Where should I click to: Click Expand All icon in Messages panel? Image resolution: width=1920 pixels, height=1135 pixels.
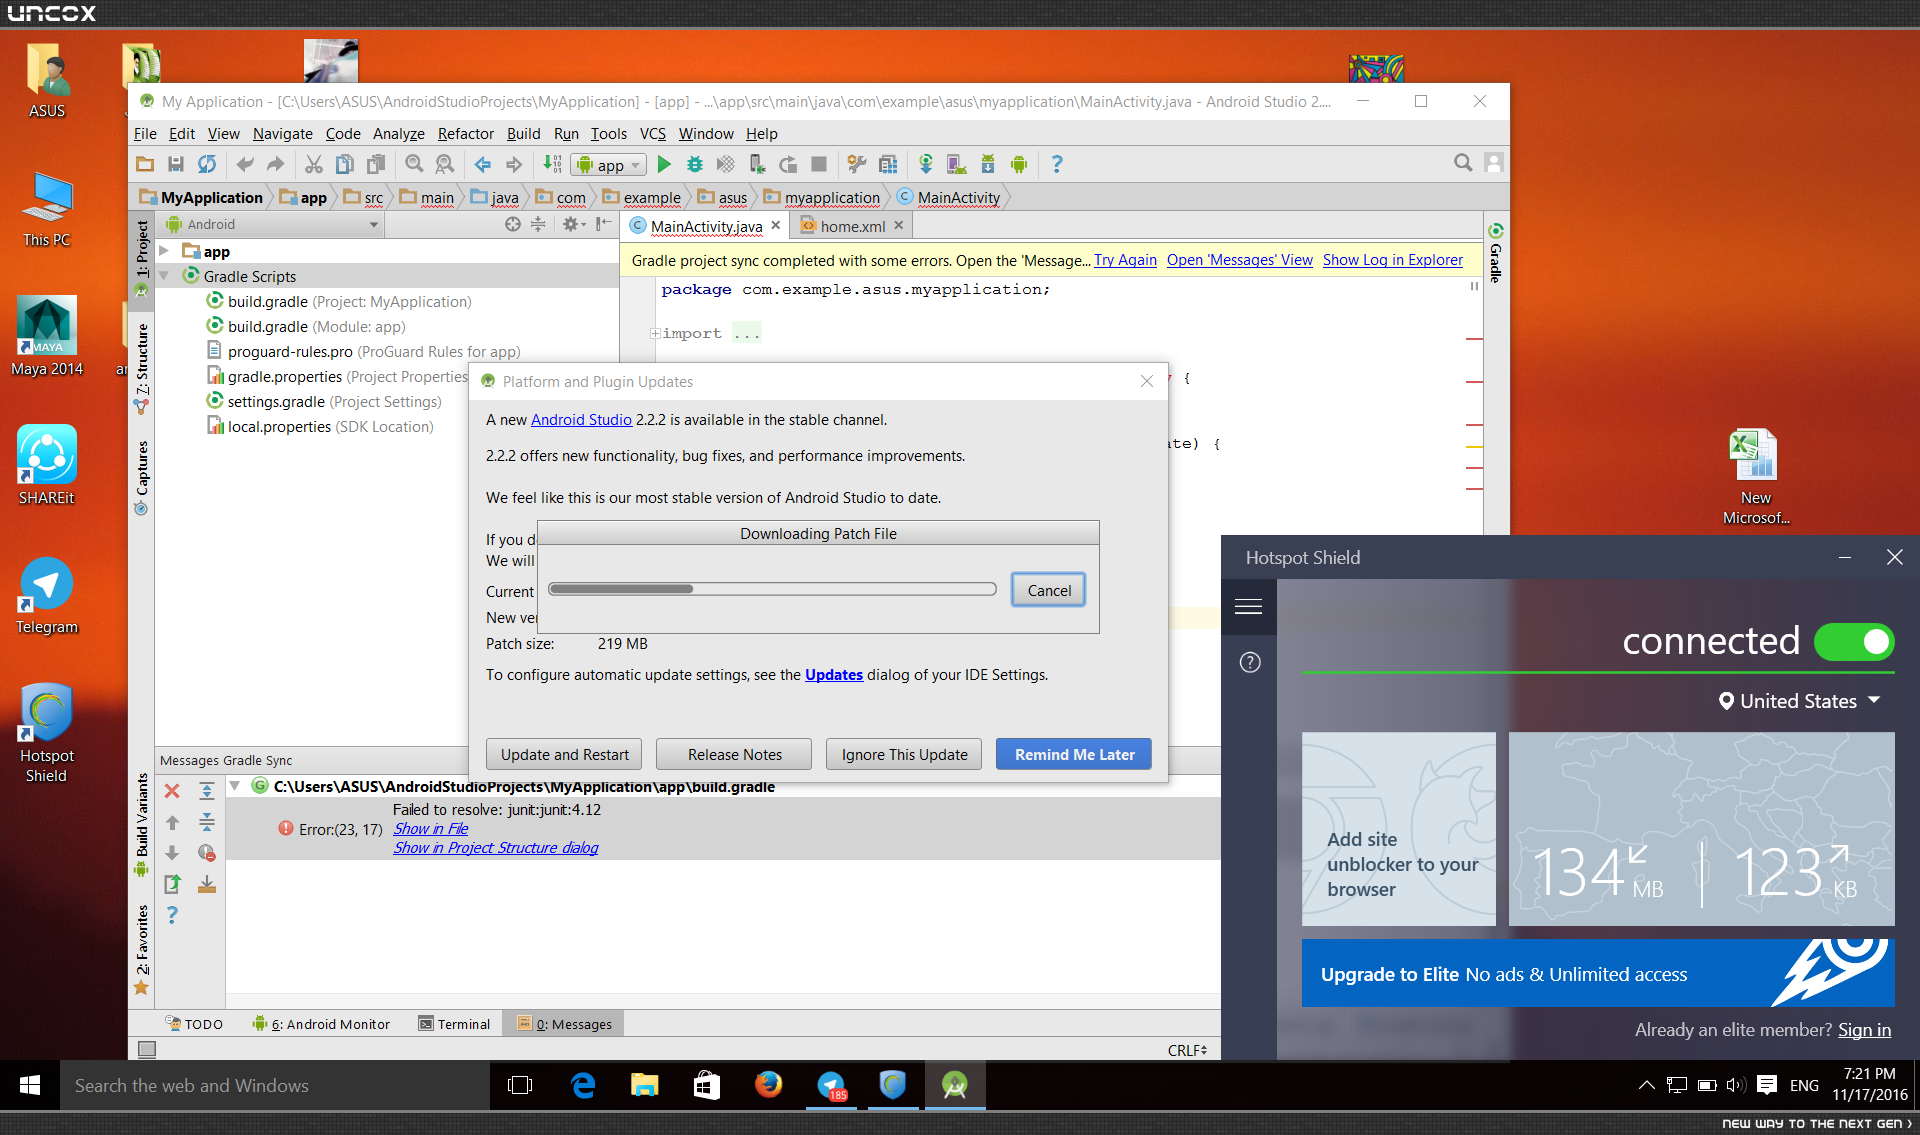[207, 791]
